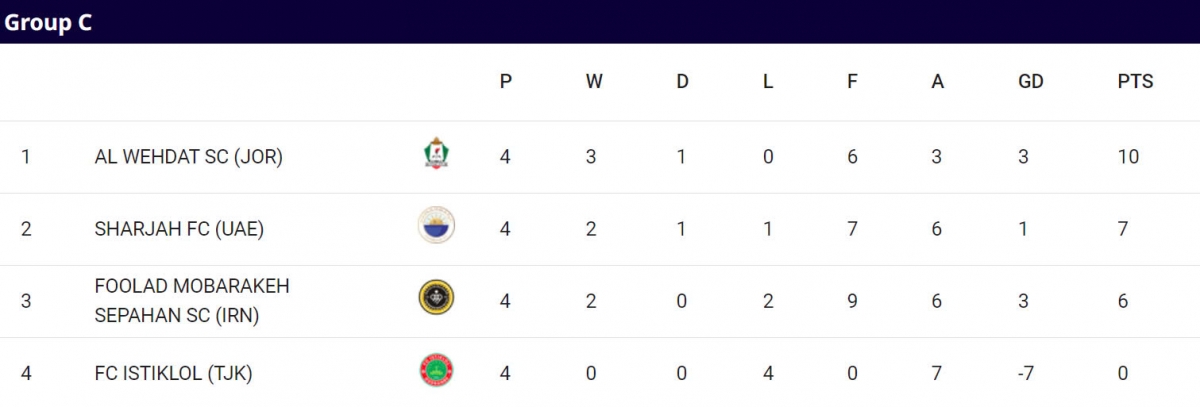Select FC ISTIKLOL (TJK) team name
Screen dimensions: 1200x407
point(173,373)
